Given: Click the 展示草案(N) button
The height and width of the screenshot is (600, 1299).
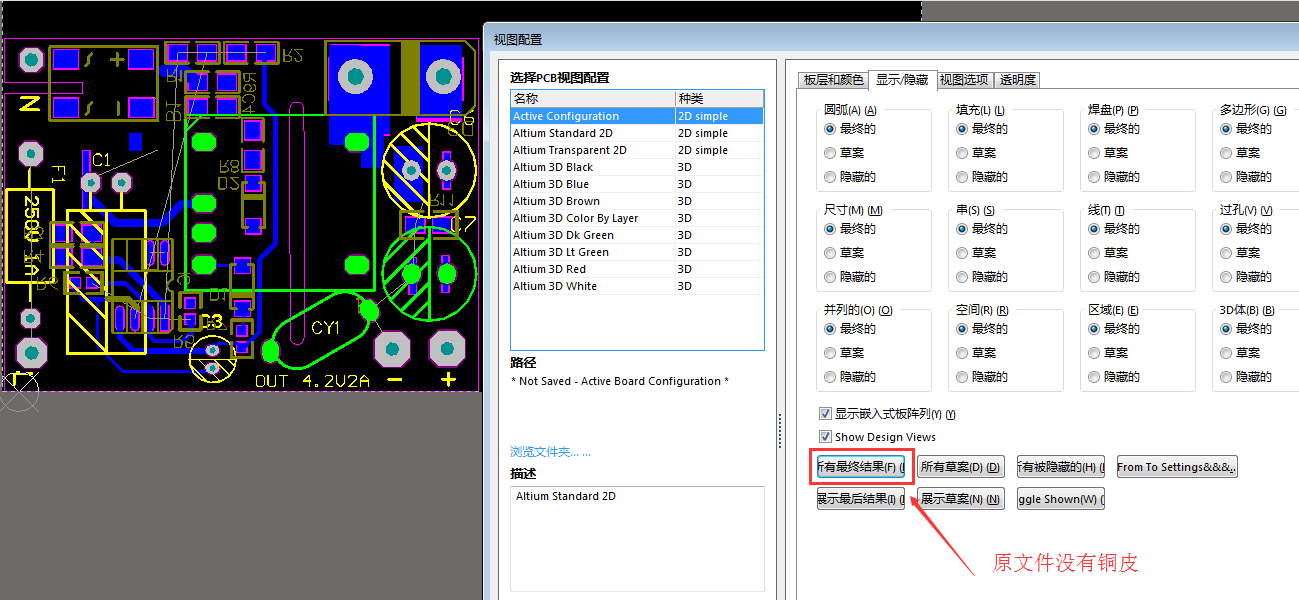Looking at the screenshot, I should pyautogui.click(x=960, y=499).
